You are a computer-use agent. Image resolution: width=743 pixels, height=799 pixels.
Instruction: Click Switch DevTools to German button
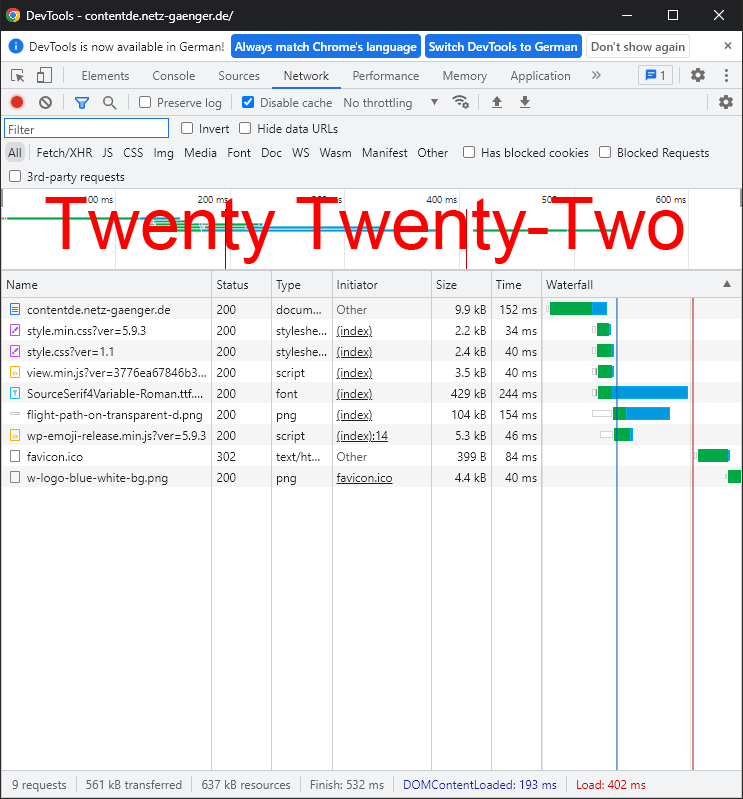pos(503,46)
